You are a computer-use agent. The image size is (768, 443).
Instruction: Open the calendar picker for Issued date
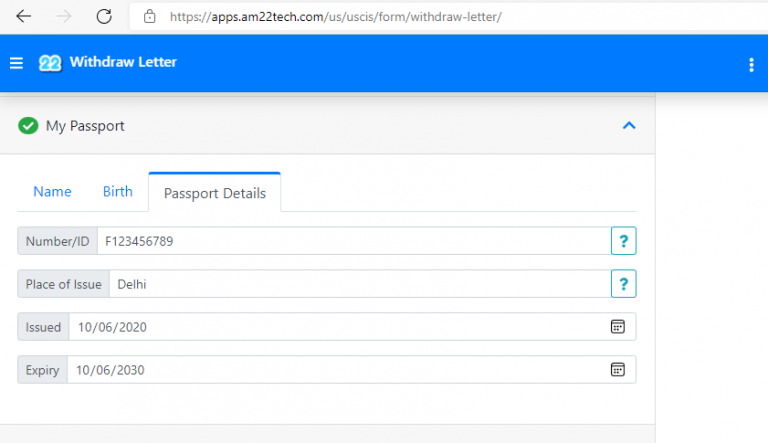618,327
